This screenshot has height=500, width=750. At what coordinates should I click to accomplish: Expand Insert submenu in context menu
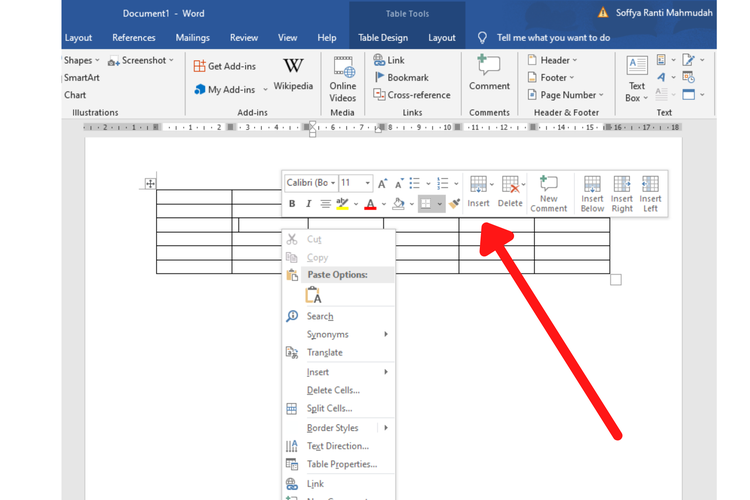339,372
